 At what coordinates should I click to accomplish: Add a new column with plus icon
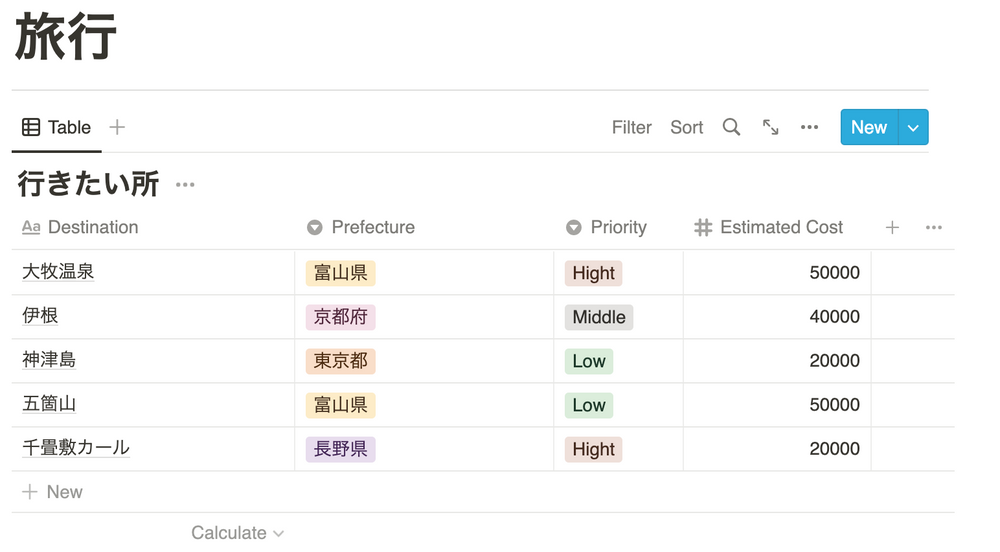point(892,228)
